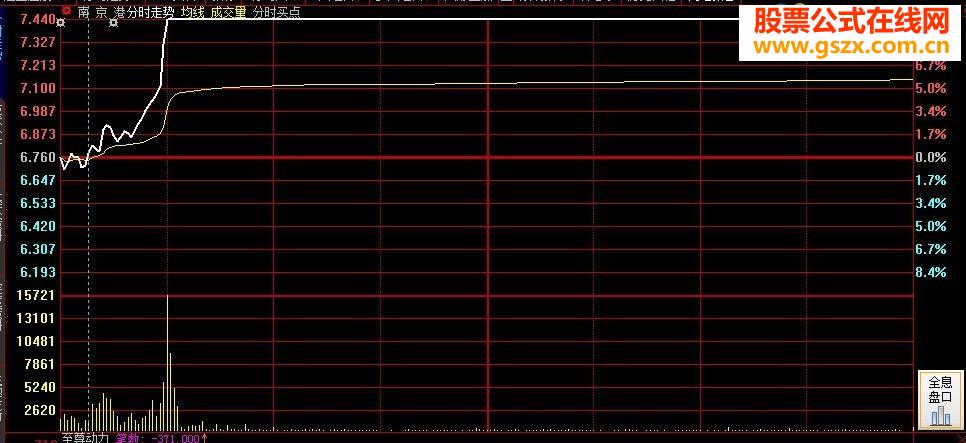The width and height of the screenshot is (966, 443).
Task: Click the 7861 volume axis value
Action: click(41, 365)
